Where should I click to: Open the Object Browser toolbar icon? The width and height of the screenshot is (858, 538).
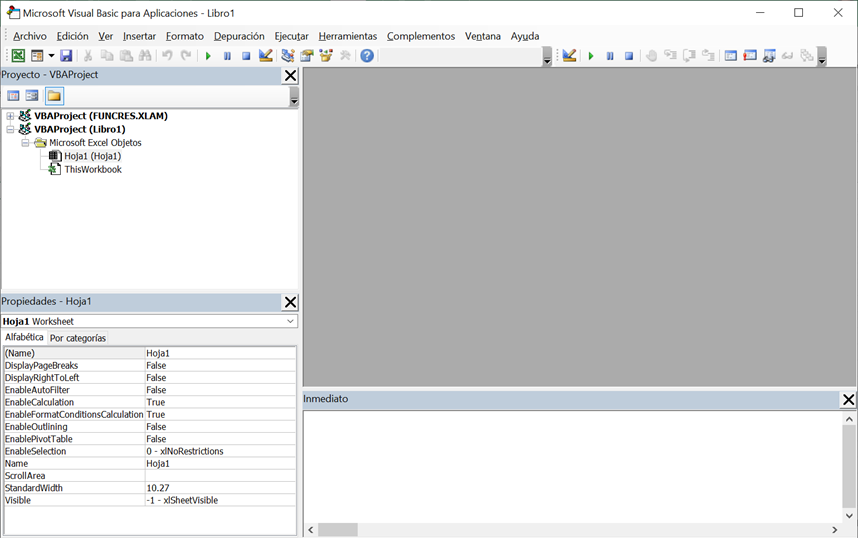pyautogui.click(x=326, y=55)
